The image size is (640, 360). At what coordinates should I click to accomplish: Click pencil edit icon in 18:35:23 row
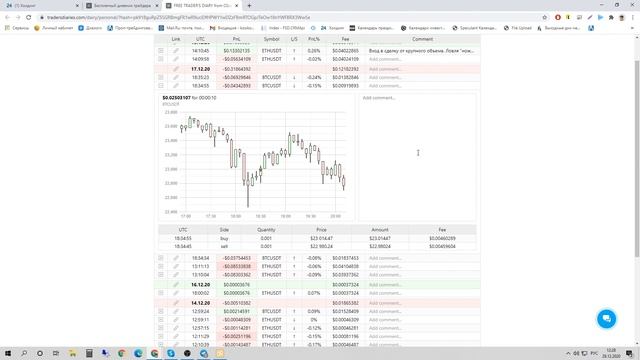[x=176, y=77]
